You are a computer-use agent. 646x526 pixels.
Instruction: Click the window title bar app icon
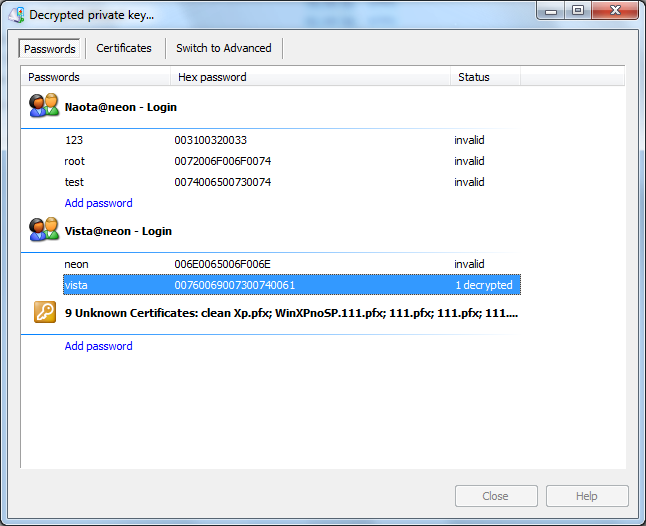(15, 15)
